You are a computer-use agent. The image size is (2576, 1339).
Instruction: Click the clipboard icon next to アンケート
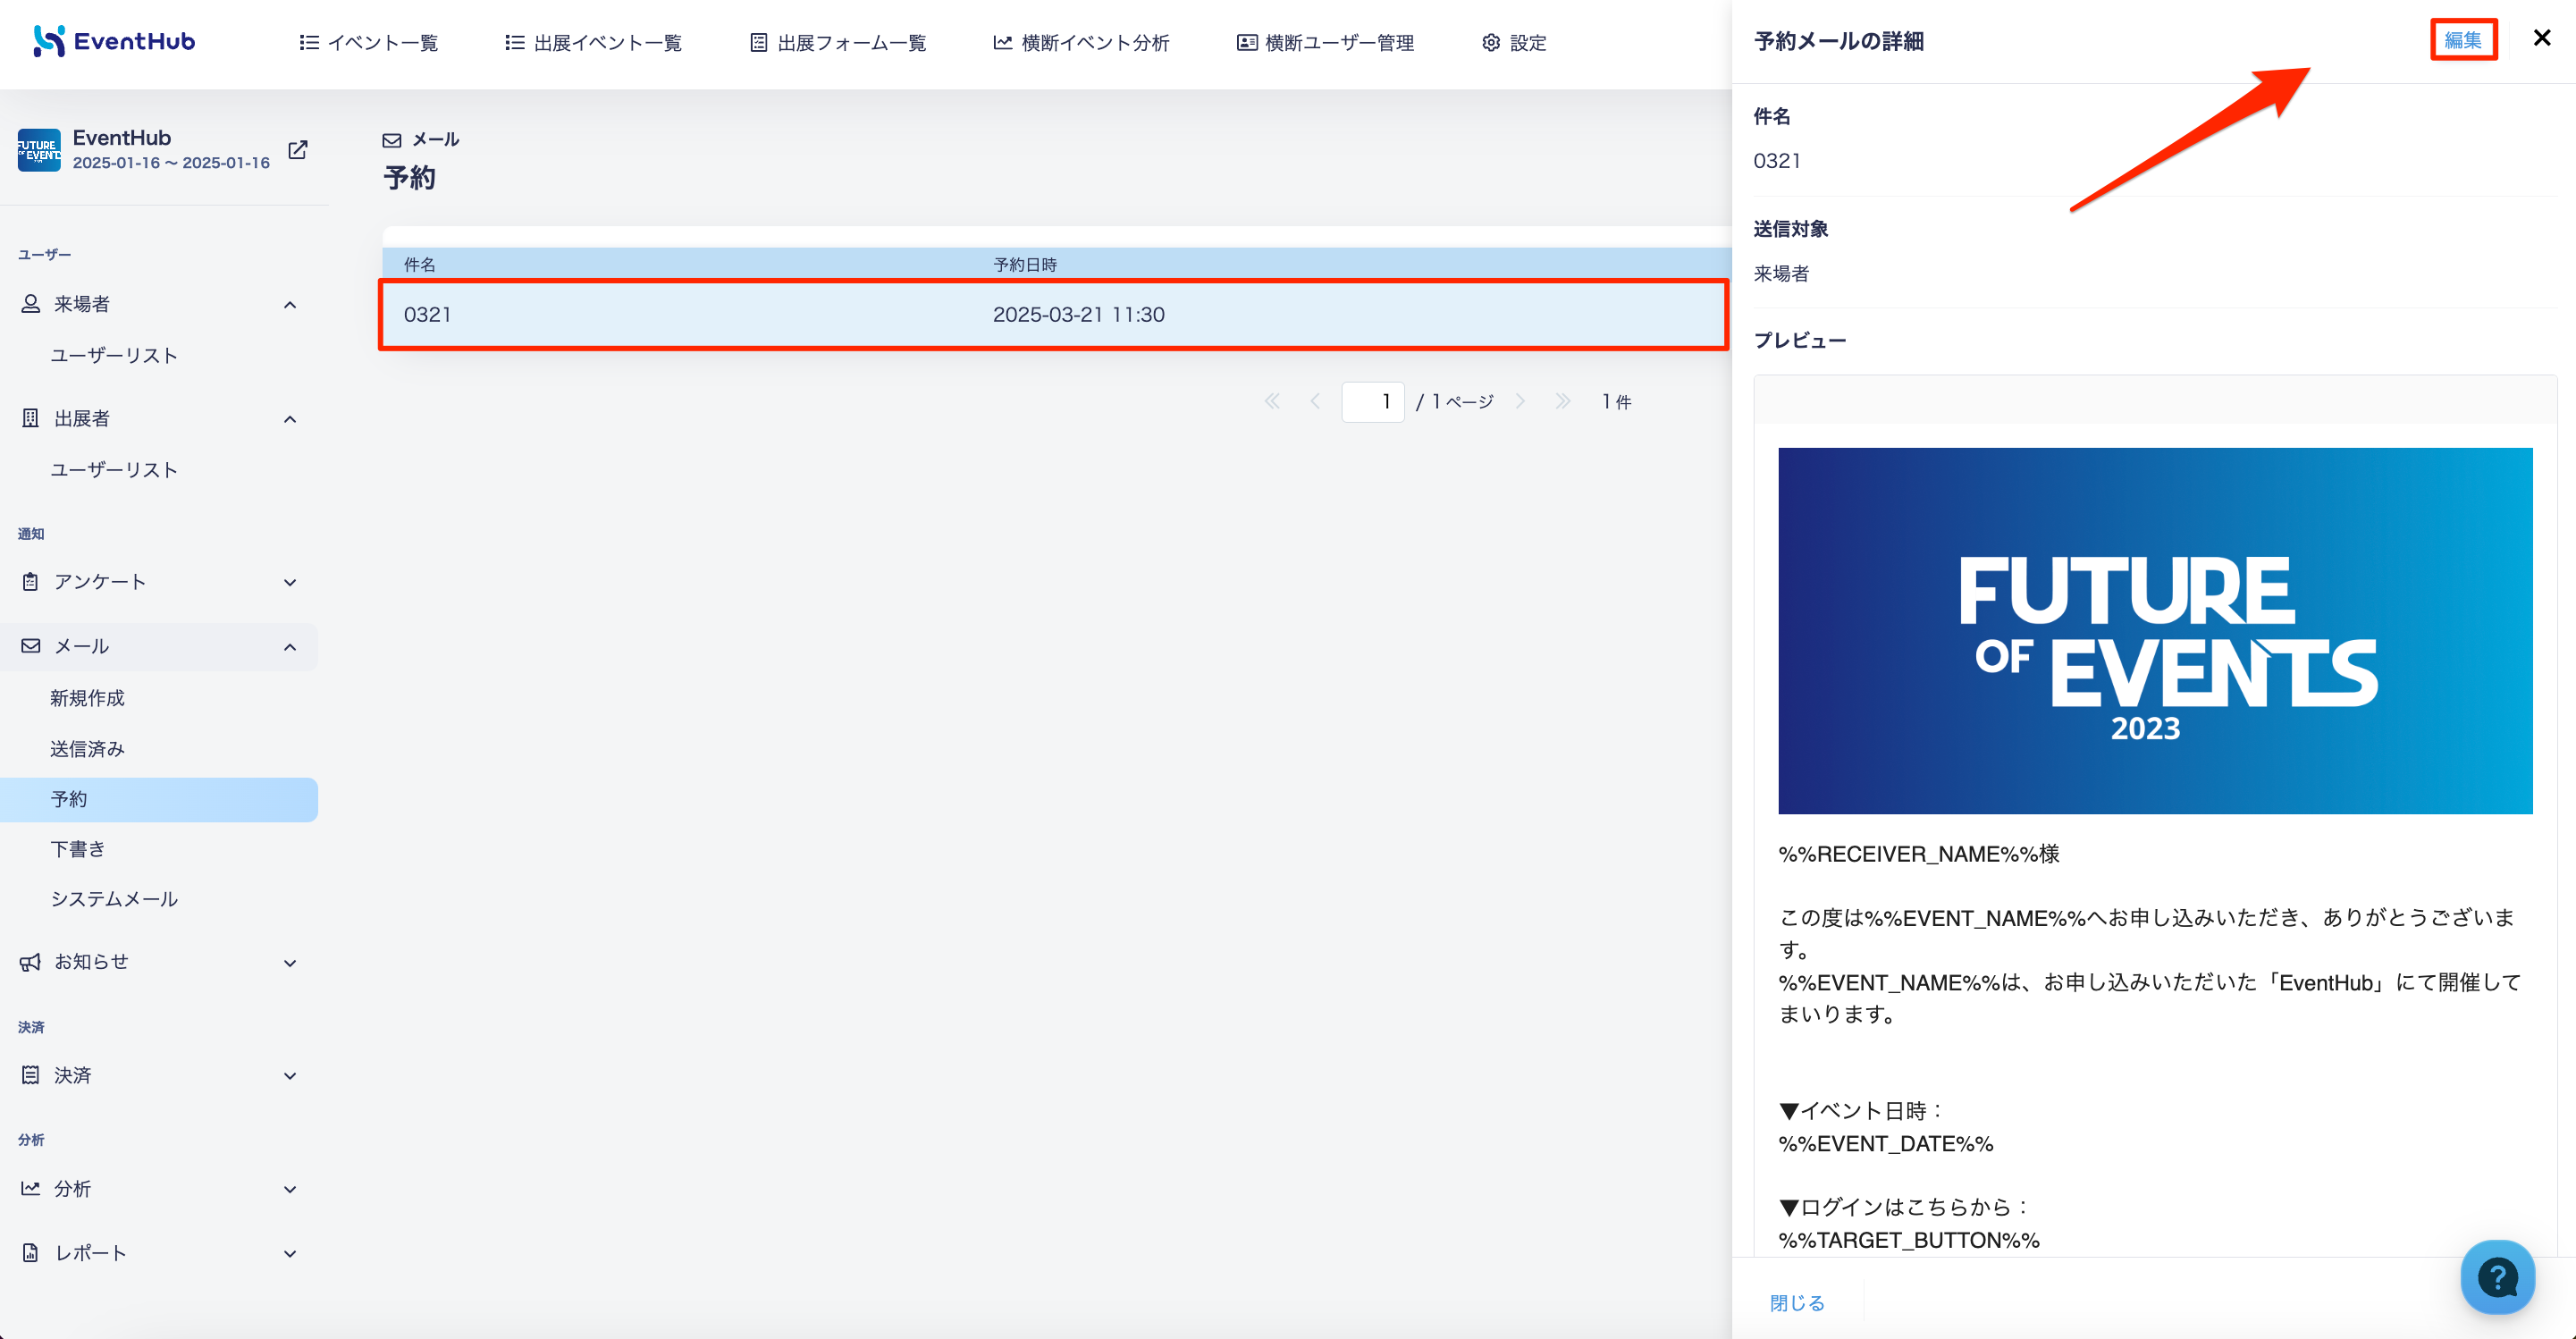pos(31,582)
